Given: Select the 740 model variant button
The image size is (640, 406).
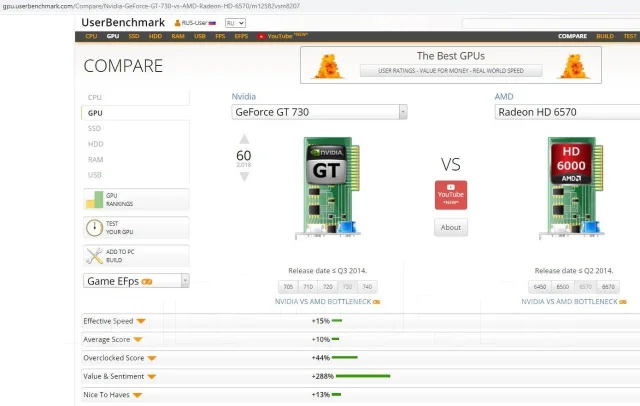Looking at the screenshot, I should point(367,287).
